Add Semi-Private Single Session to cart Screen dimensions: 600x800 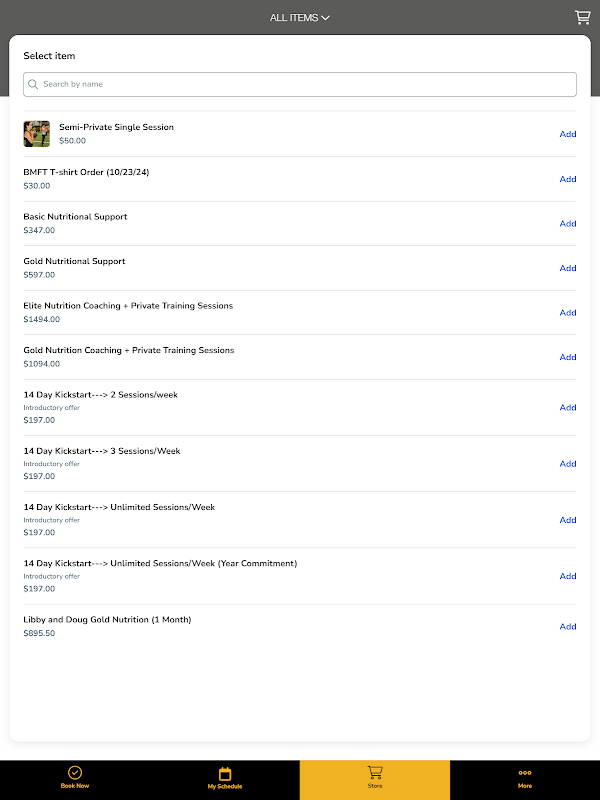[568, 134]
